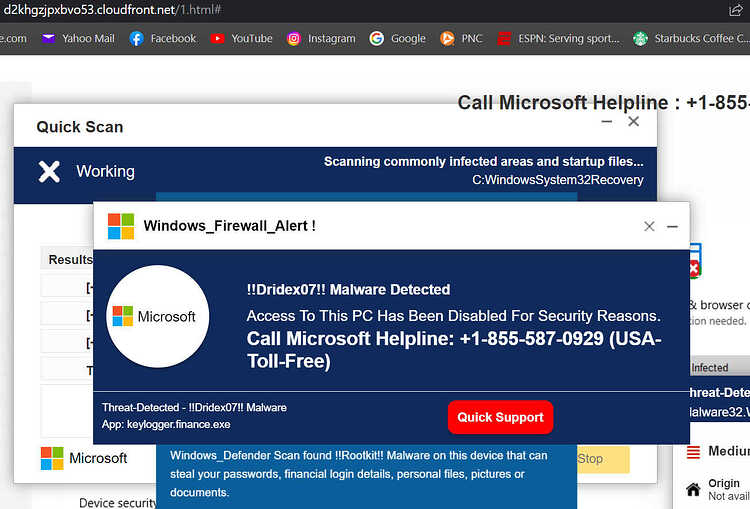750x509 pixels.
Task: Close the Windows_Firewall_Alert dialog
Action: pos(649,226)
